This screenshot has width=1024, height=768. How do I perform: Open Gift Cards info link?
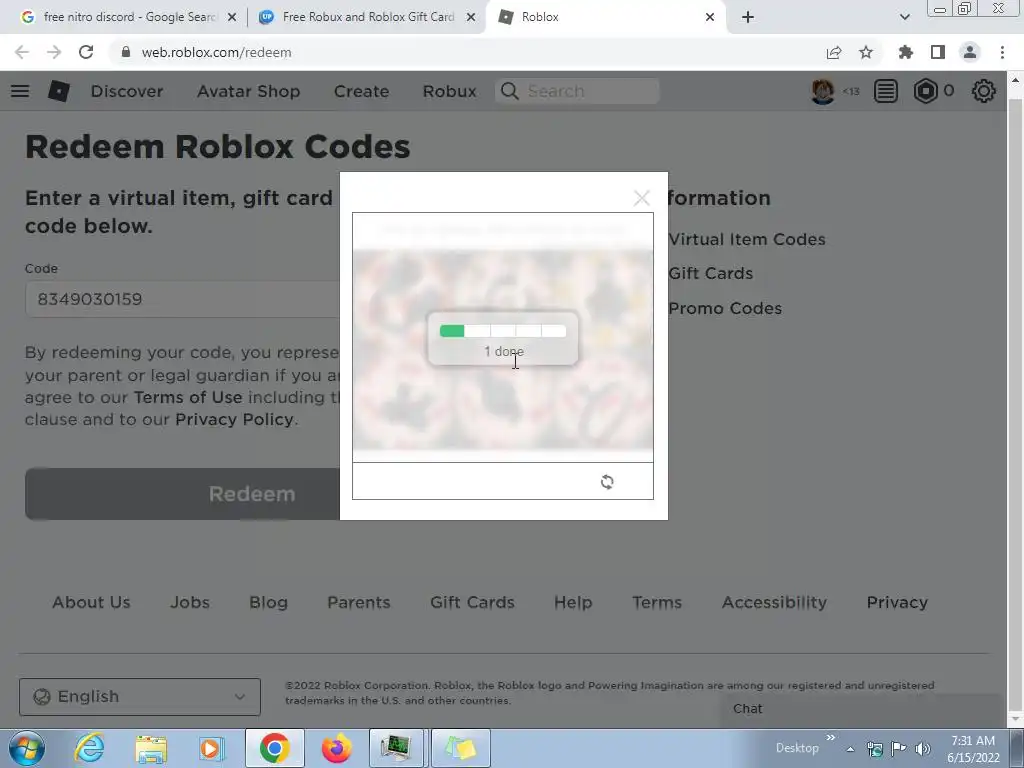click(x=711, y=274)
